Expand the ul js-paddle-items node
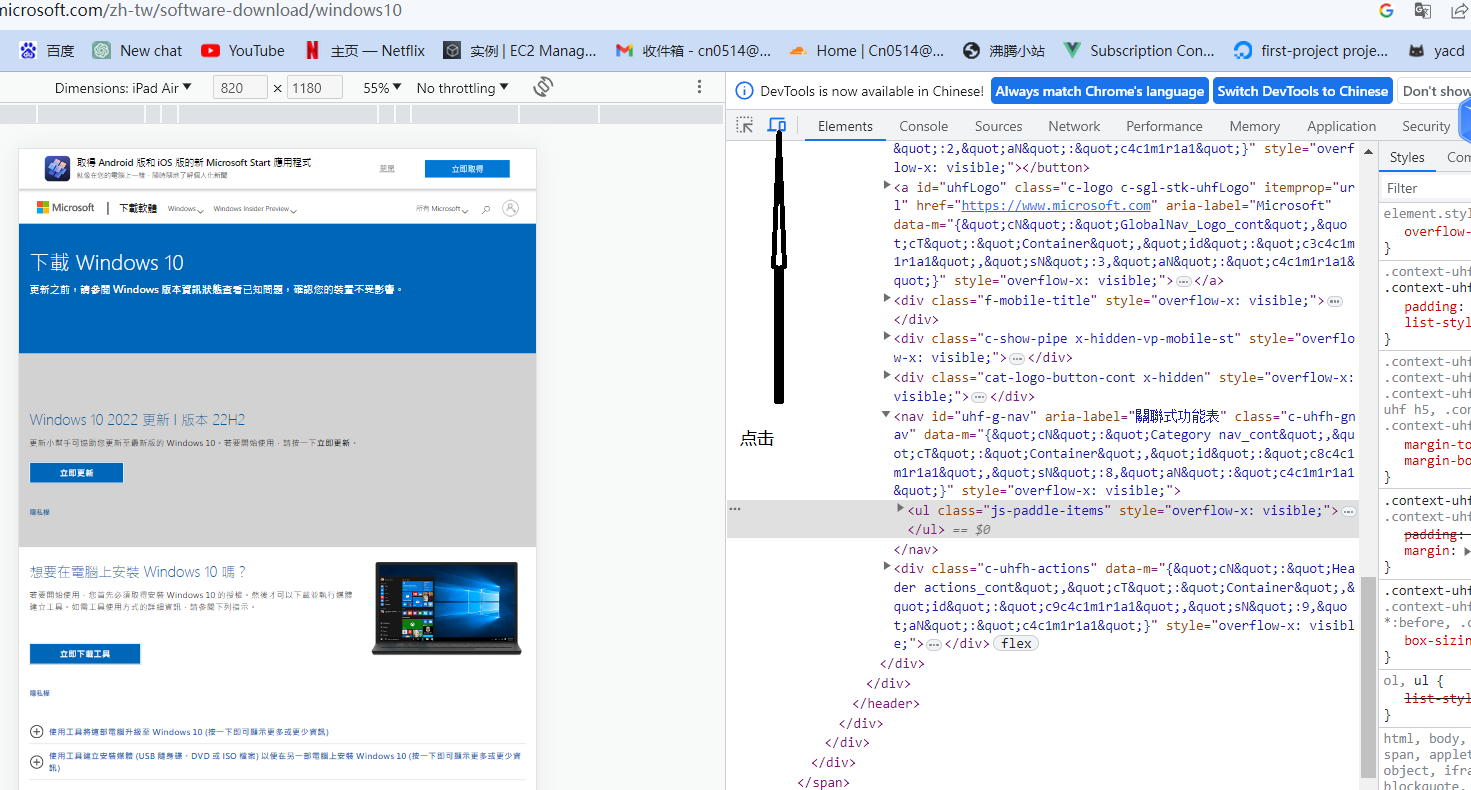 tap(900, 509)
